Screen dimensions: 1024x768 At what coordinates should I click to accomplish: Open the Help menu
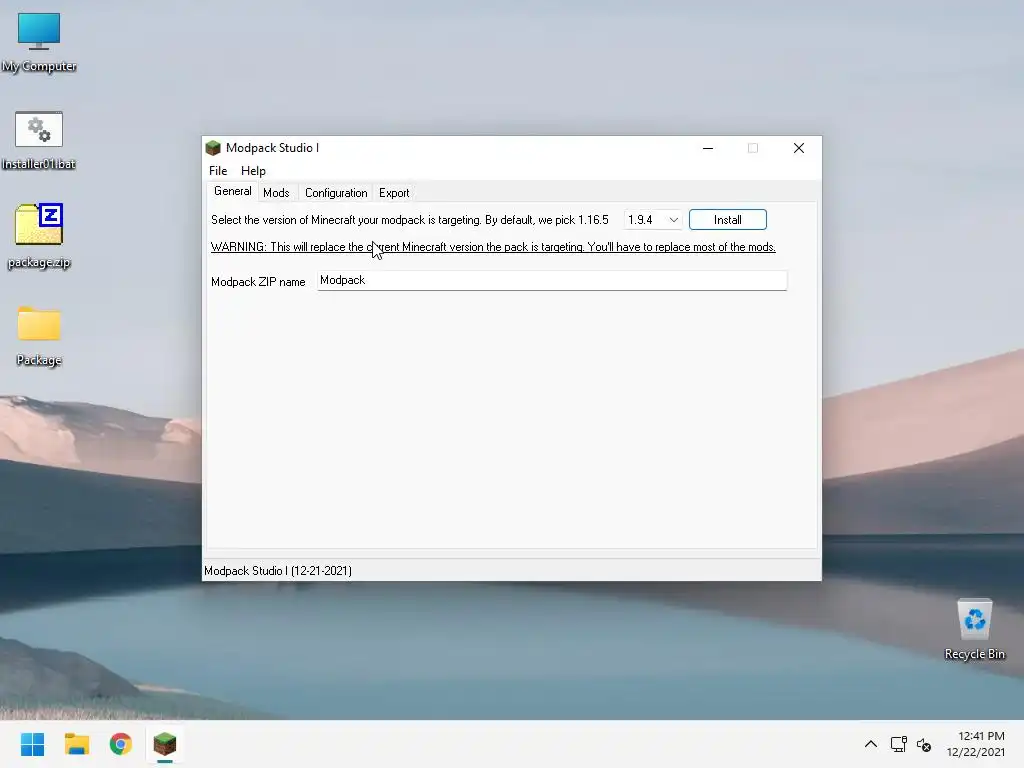[x=253, y=171]
